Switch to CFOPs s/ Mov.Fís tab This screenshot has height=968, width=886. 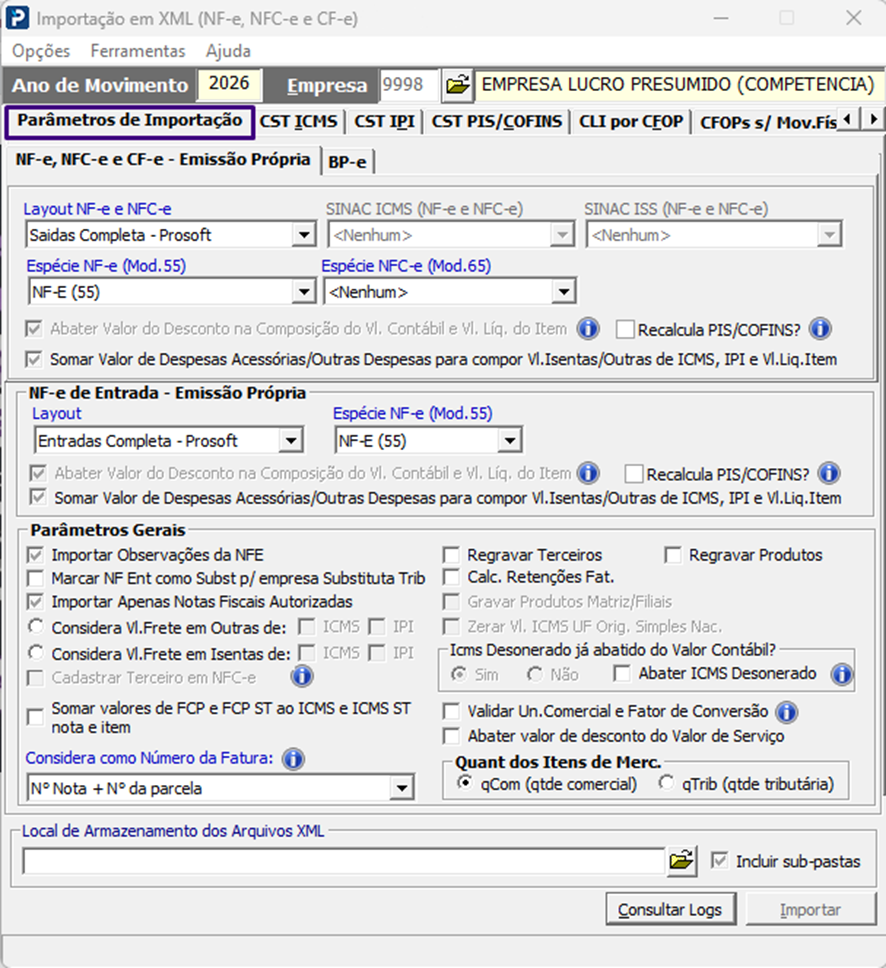pos(768,122)
